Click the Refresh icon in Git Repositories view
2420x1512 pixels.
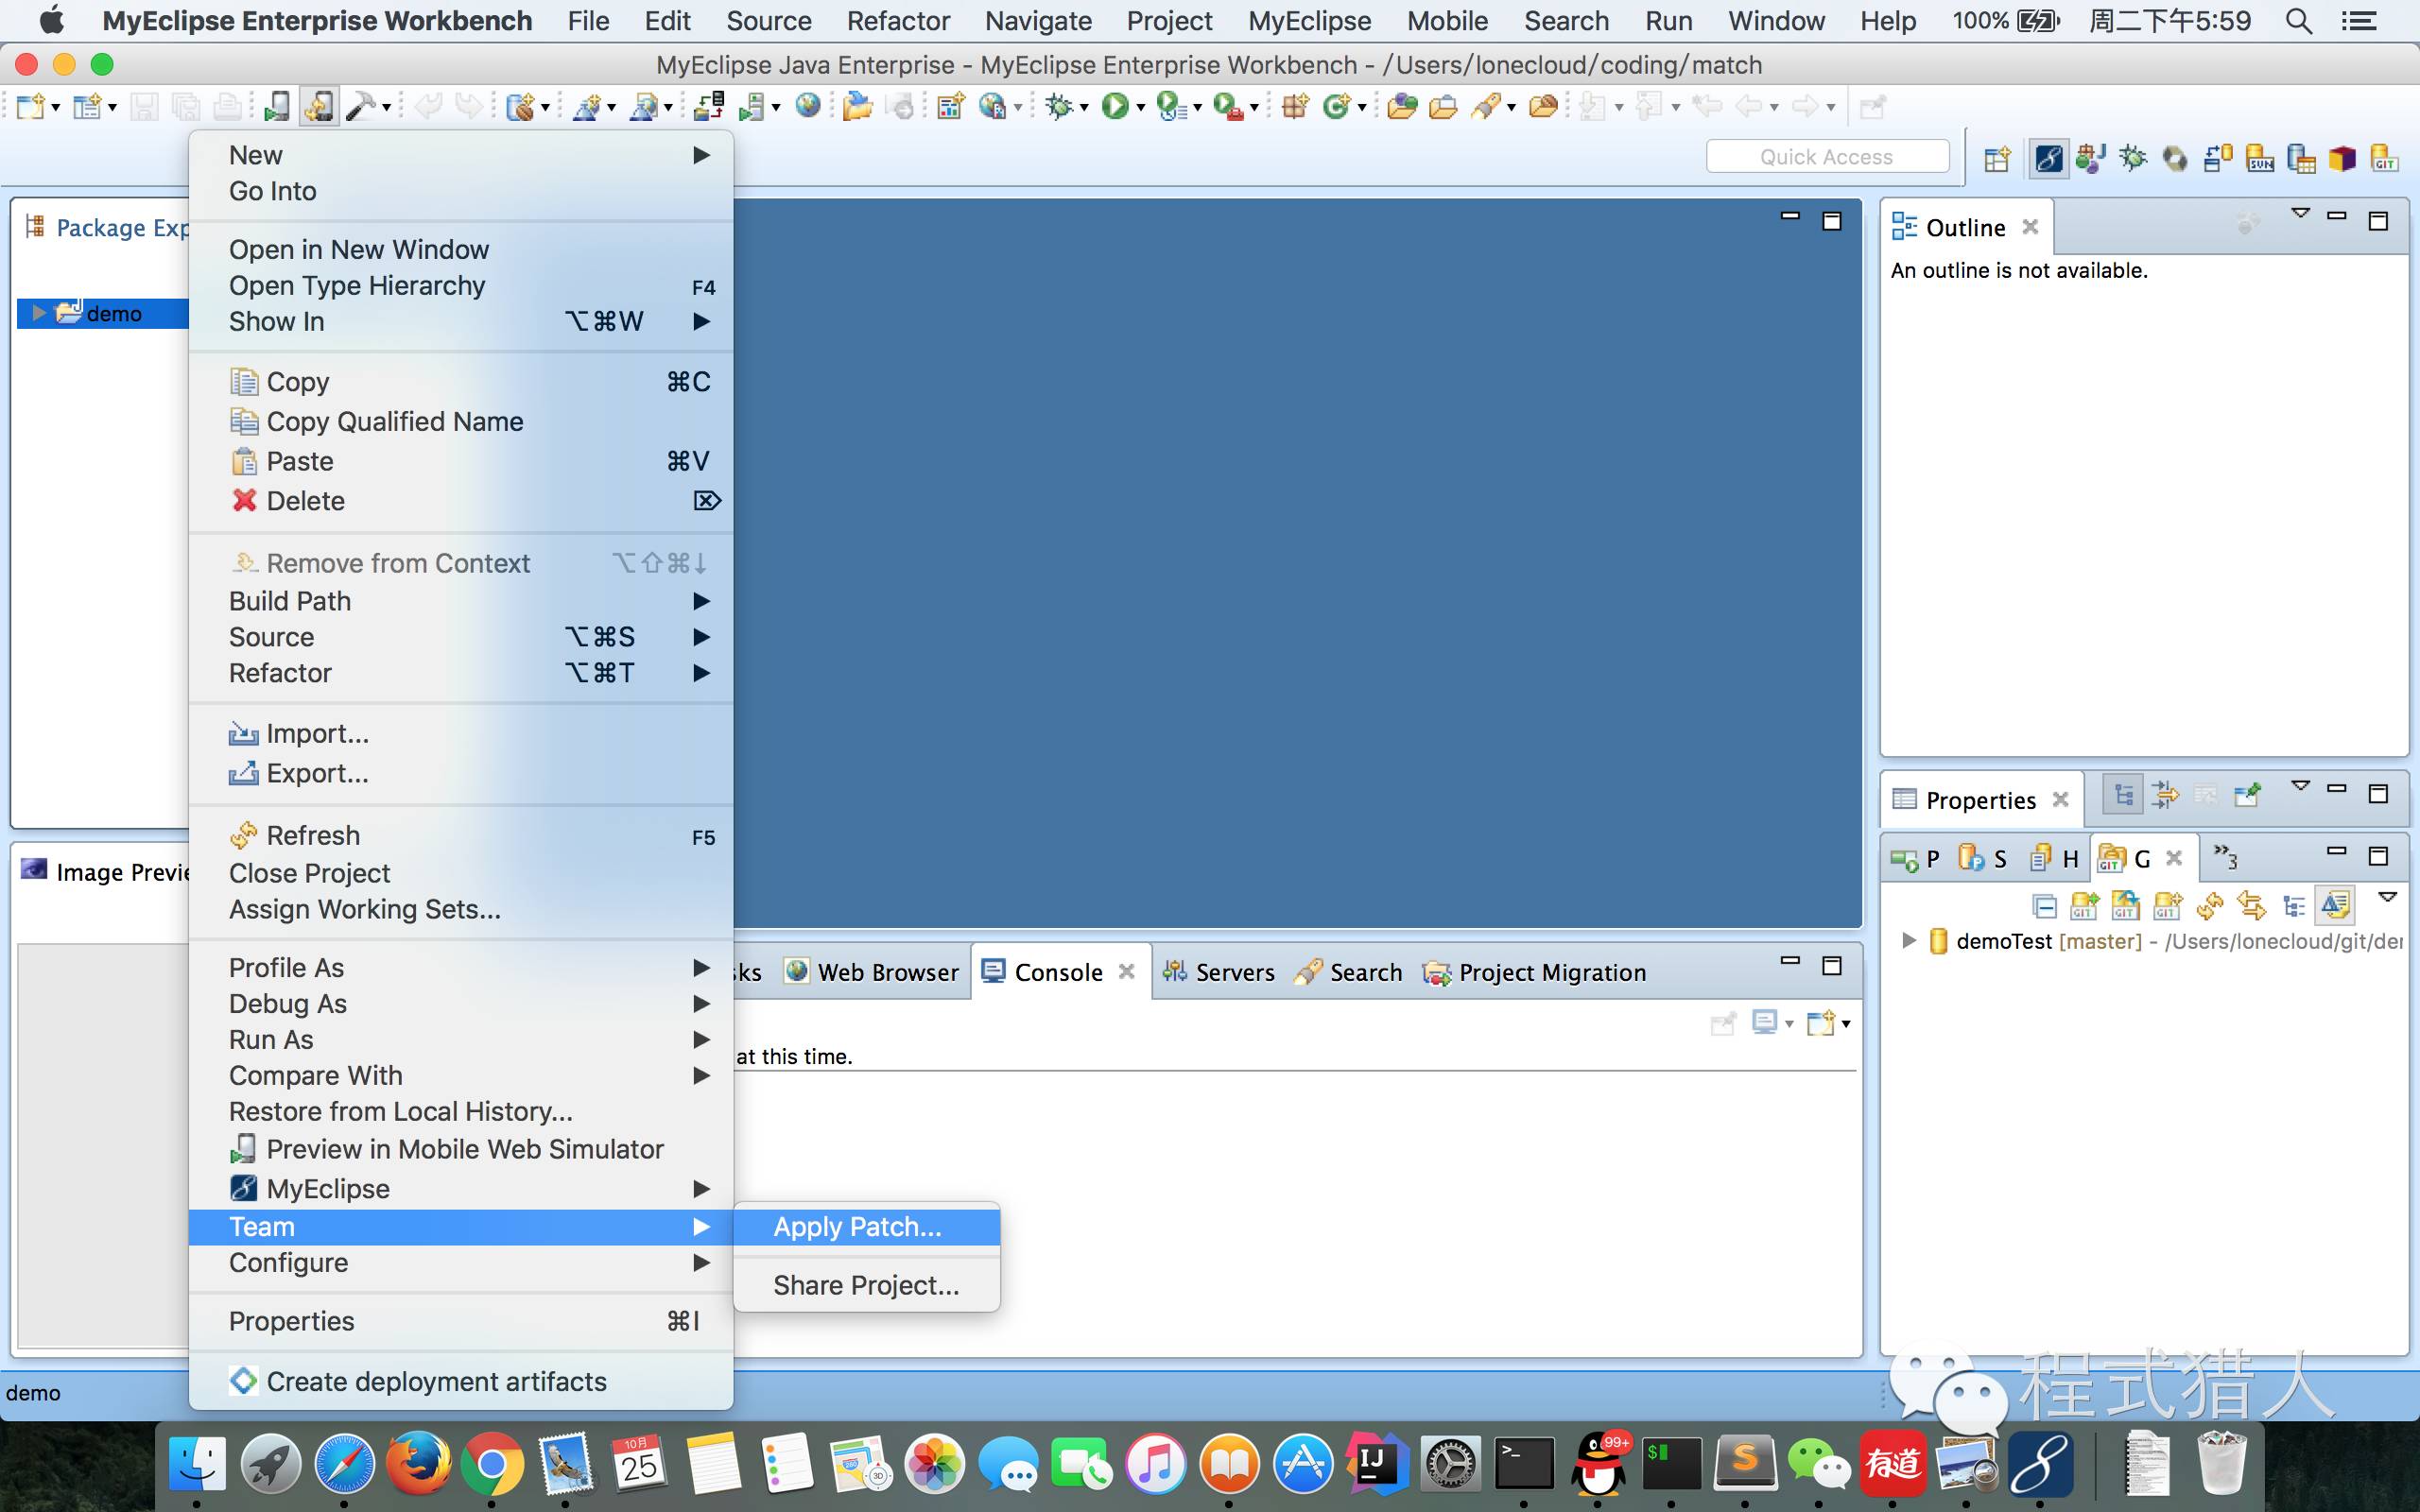pyautogui.click(x=2209, y=906)
